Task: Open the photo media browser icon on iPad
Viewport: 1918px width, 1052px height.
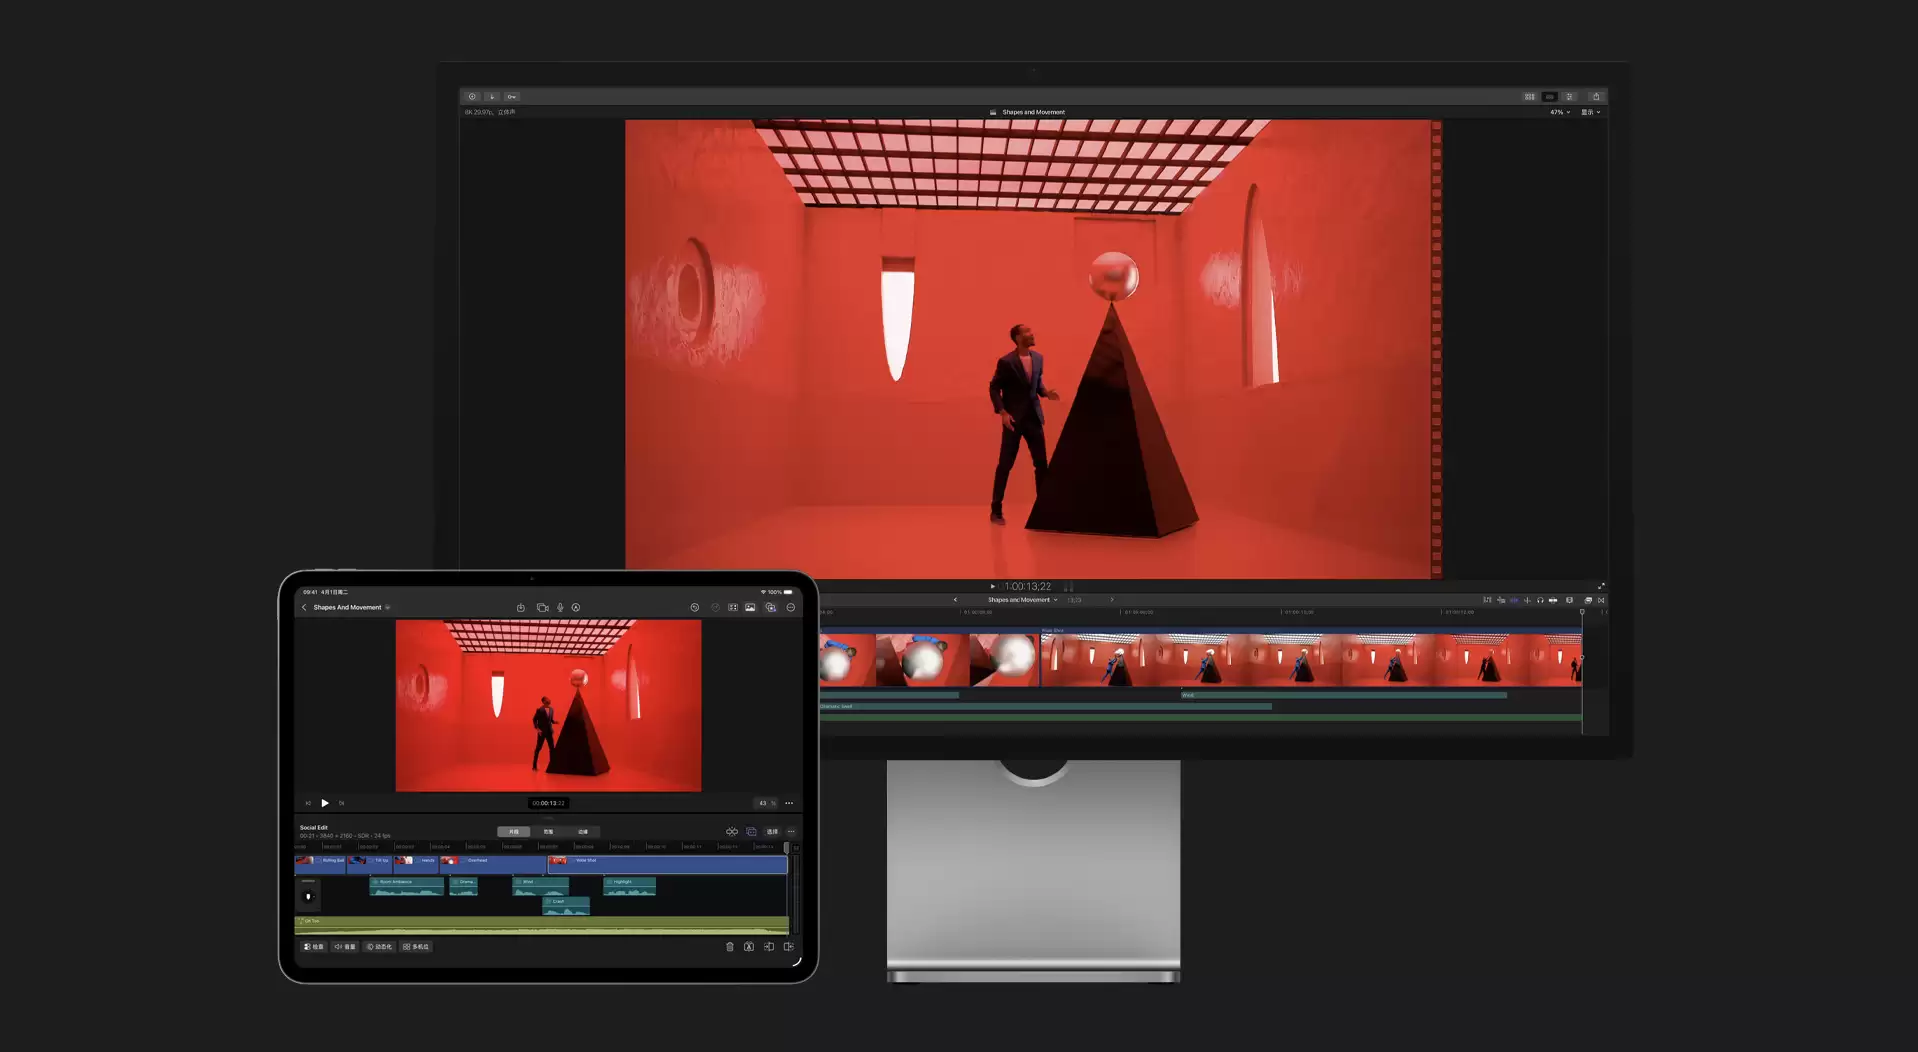Action: [x=750, y=607]
